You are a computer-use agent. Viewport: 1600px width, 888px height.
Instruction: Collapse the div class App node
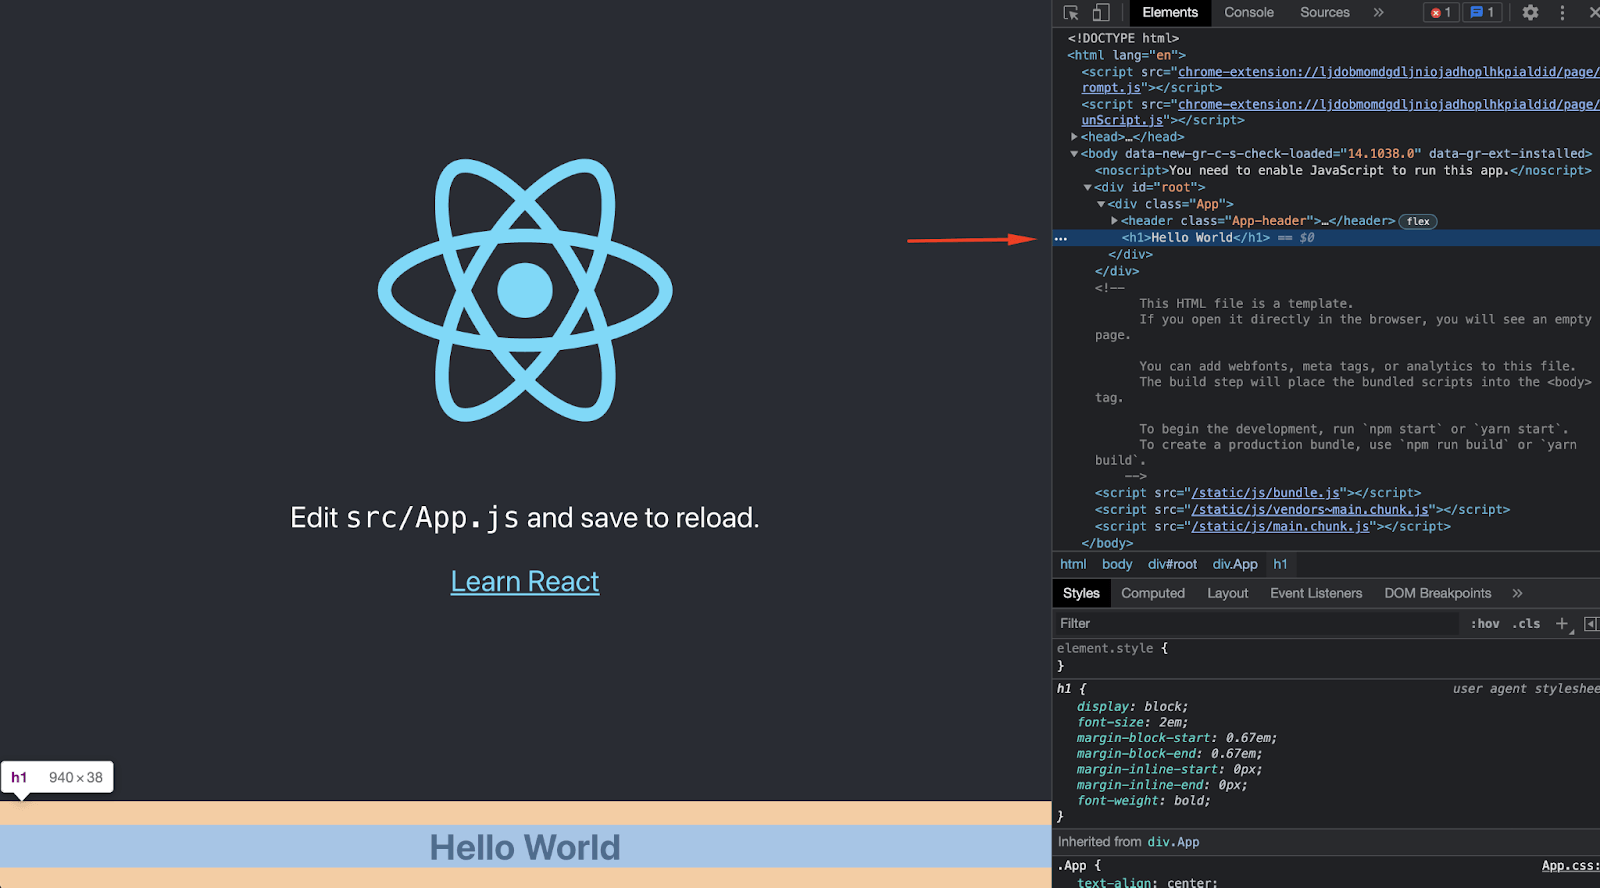coord(1101,204)
